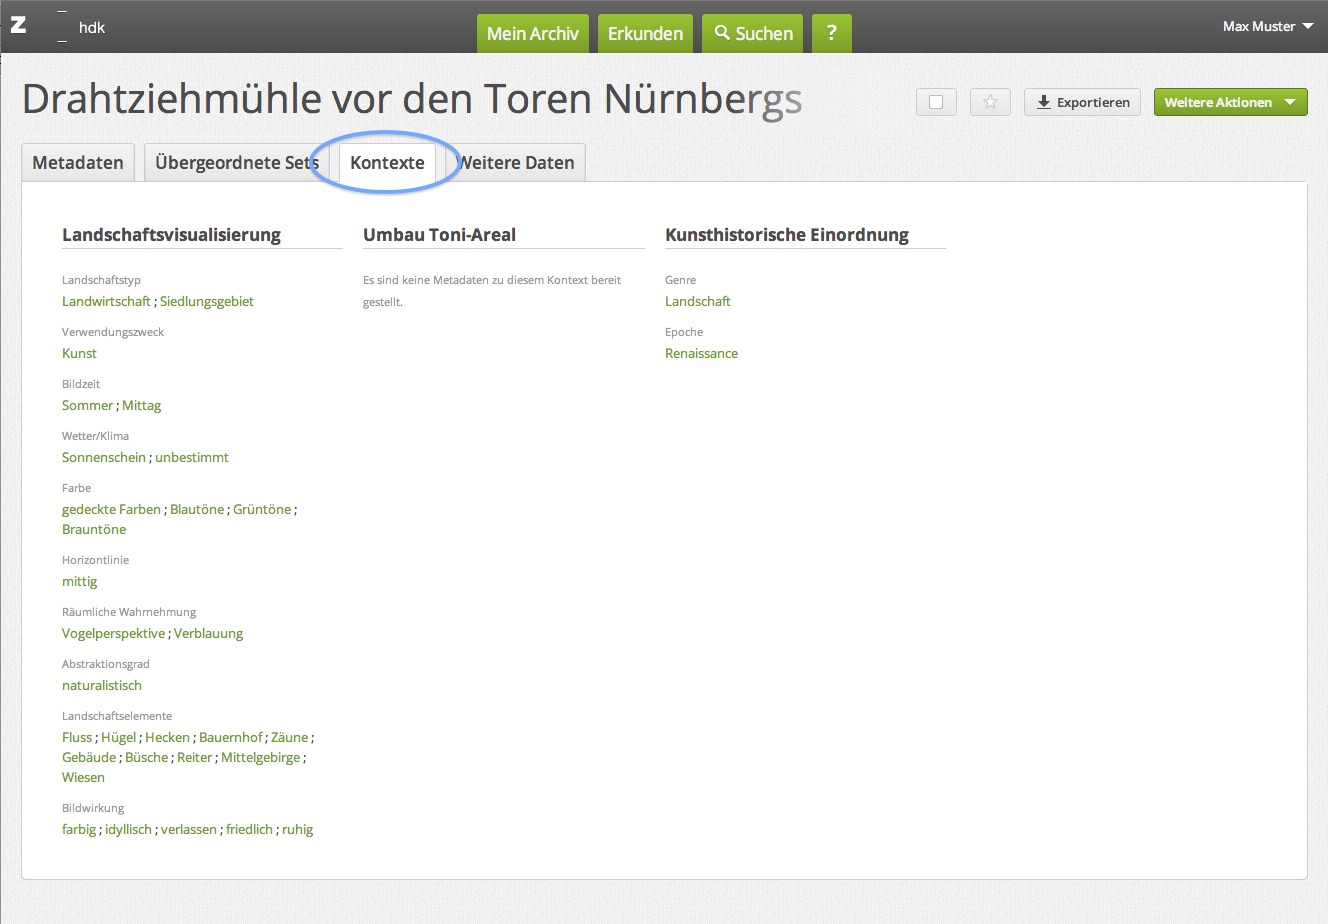The width and height of the screenshot is (1328, 924).
Task: Select the naturalistisch keyword link
Action: (102, 685)
